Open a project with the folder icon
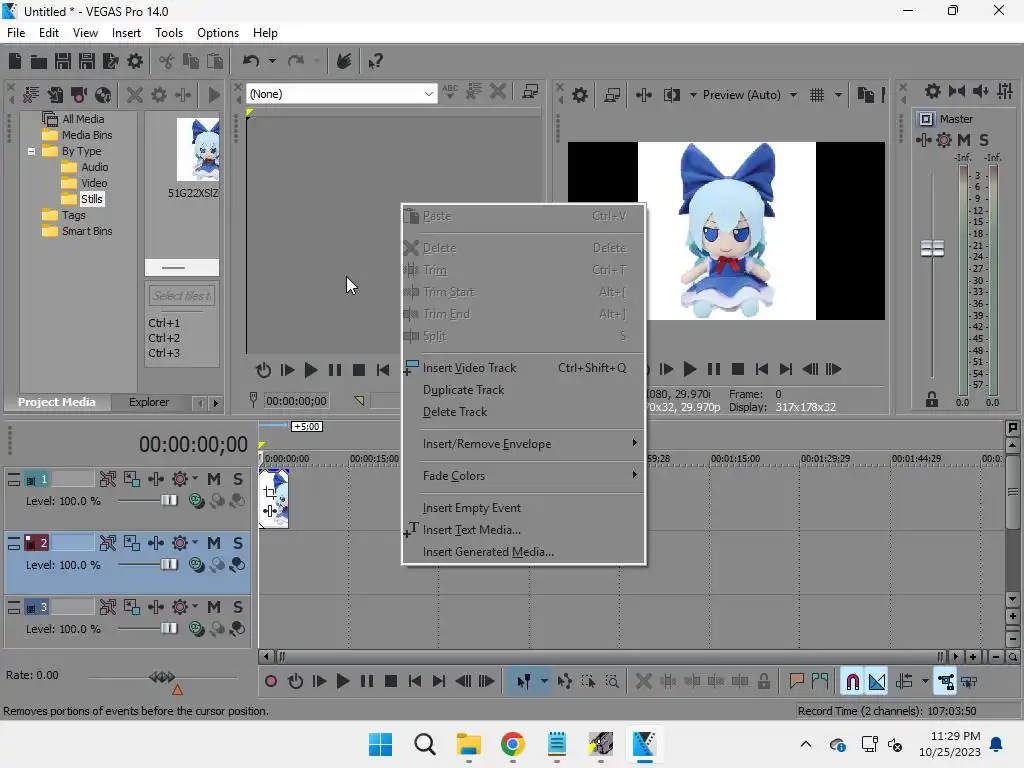 pos(39,61)
